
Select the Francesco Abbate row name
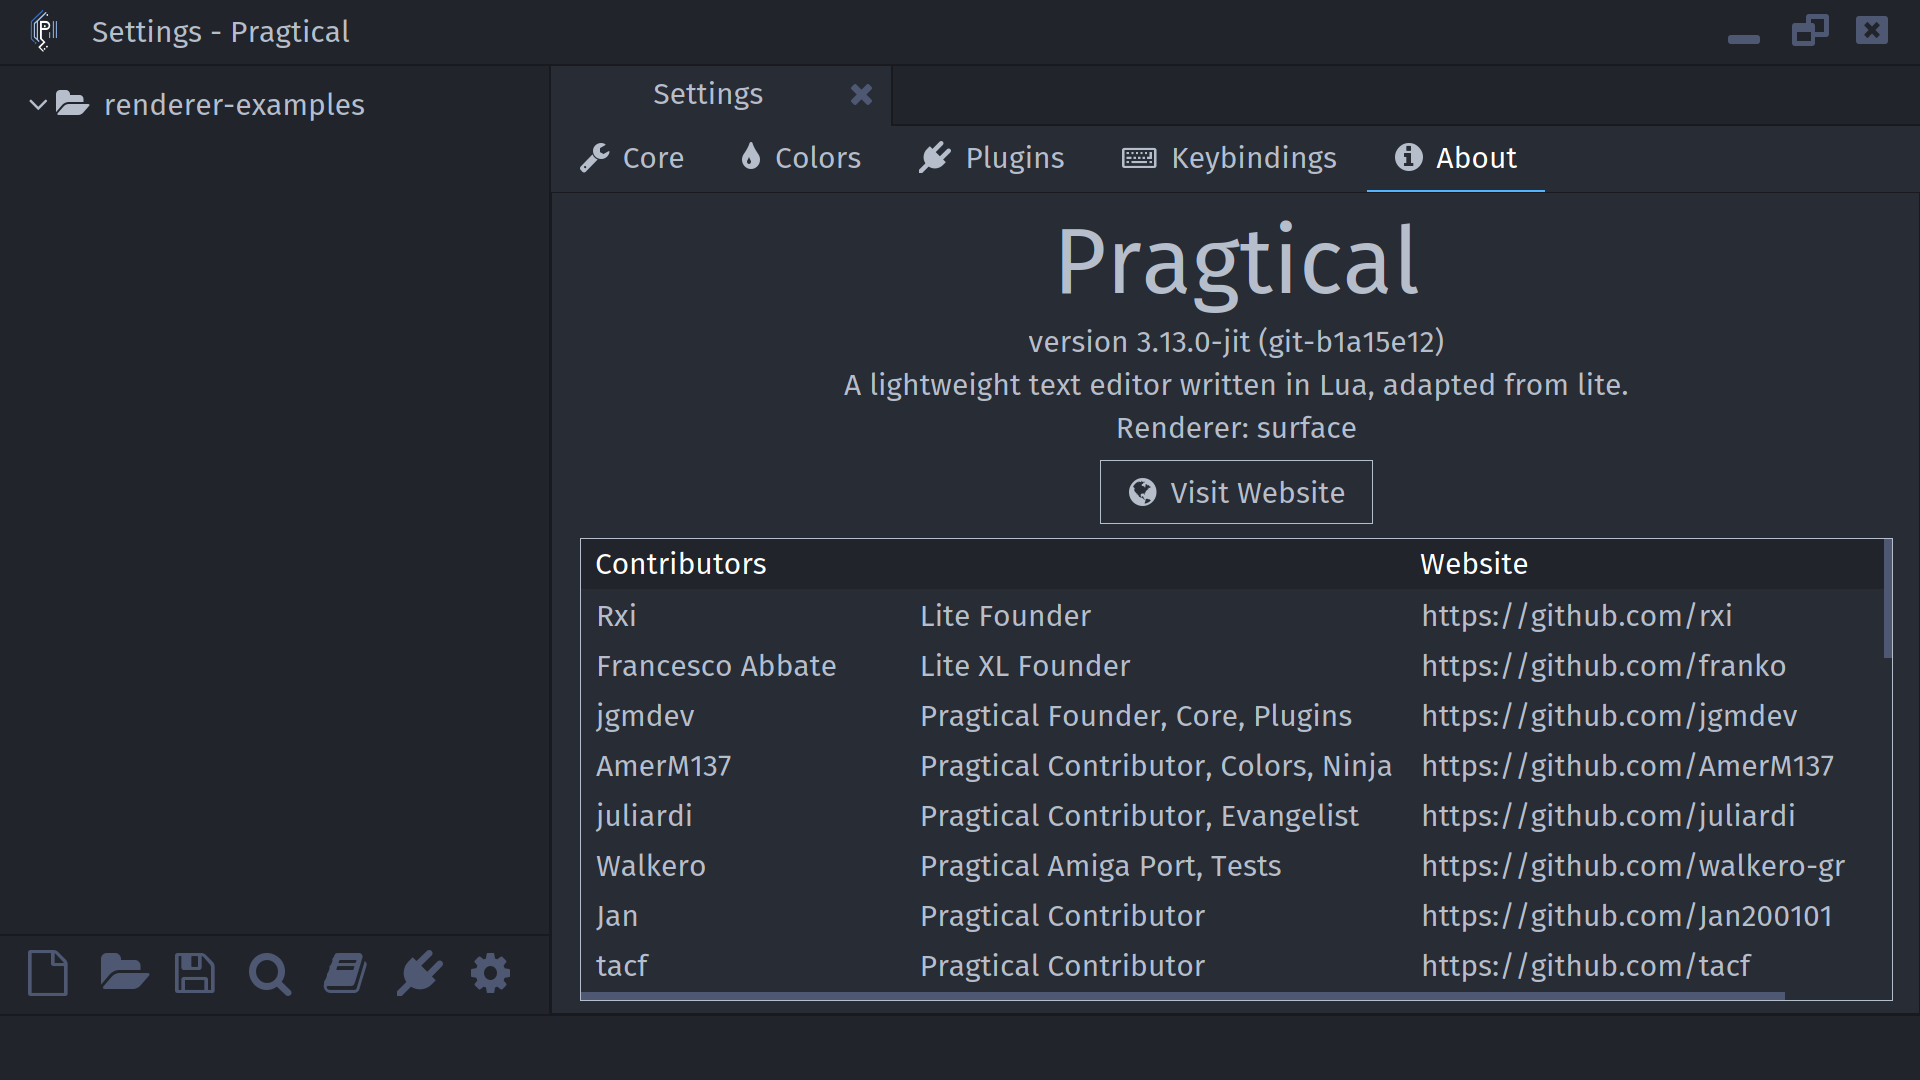point(716,666)
